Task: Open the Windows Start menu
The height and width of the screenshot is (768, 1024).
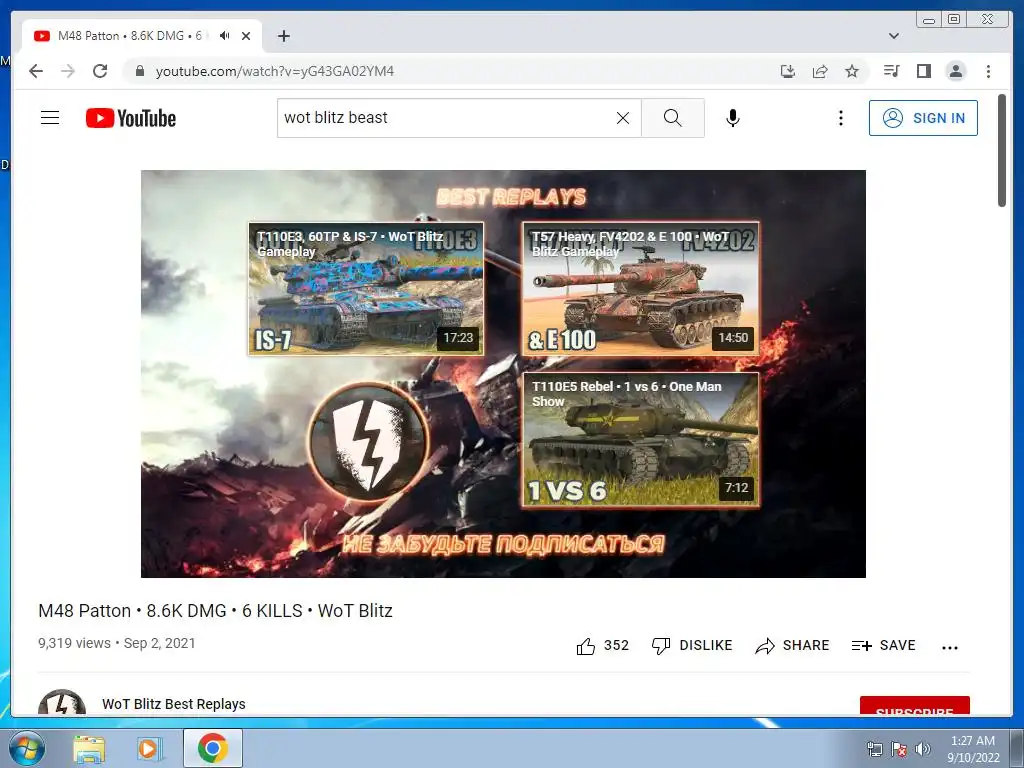Action: point(27,748)
